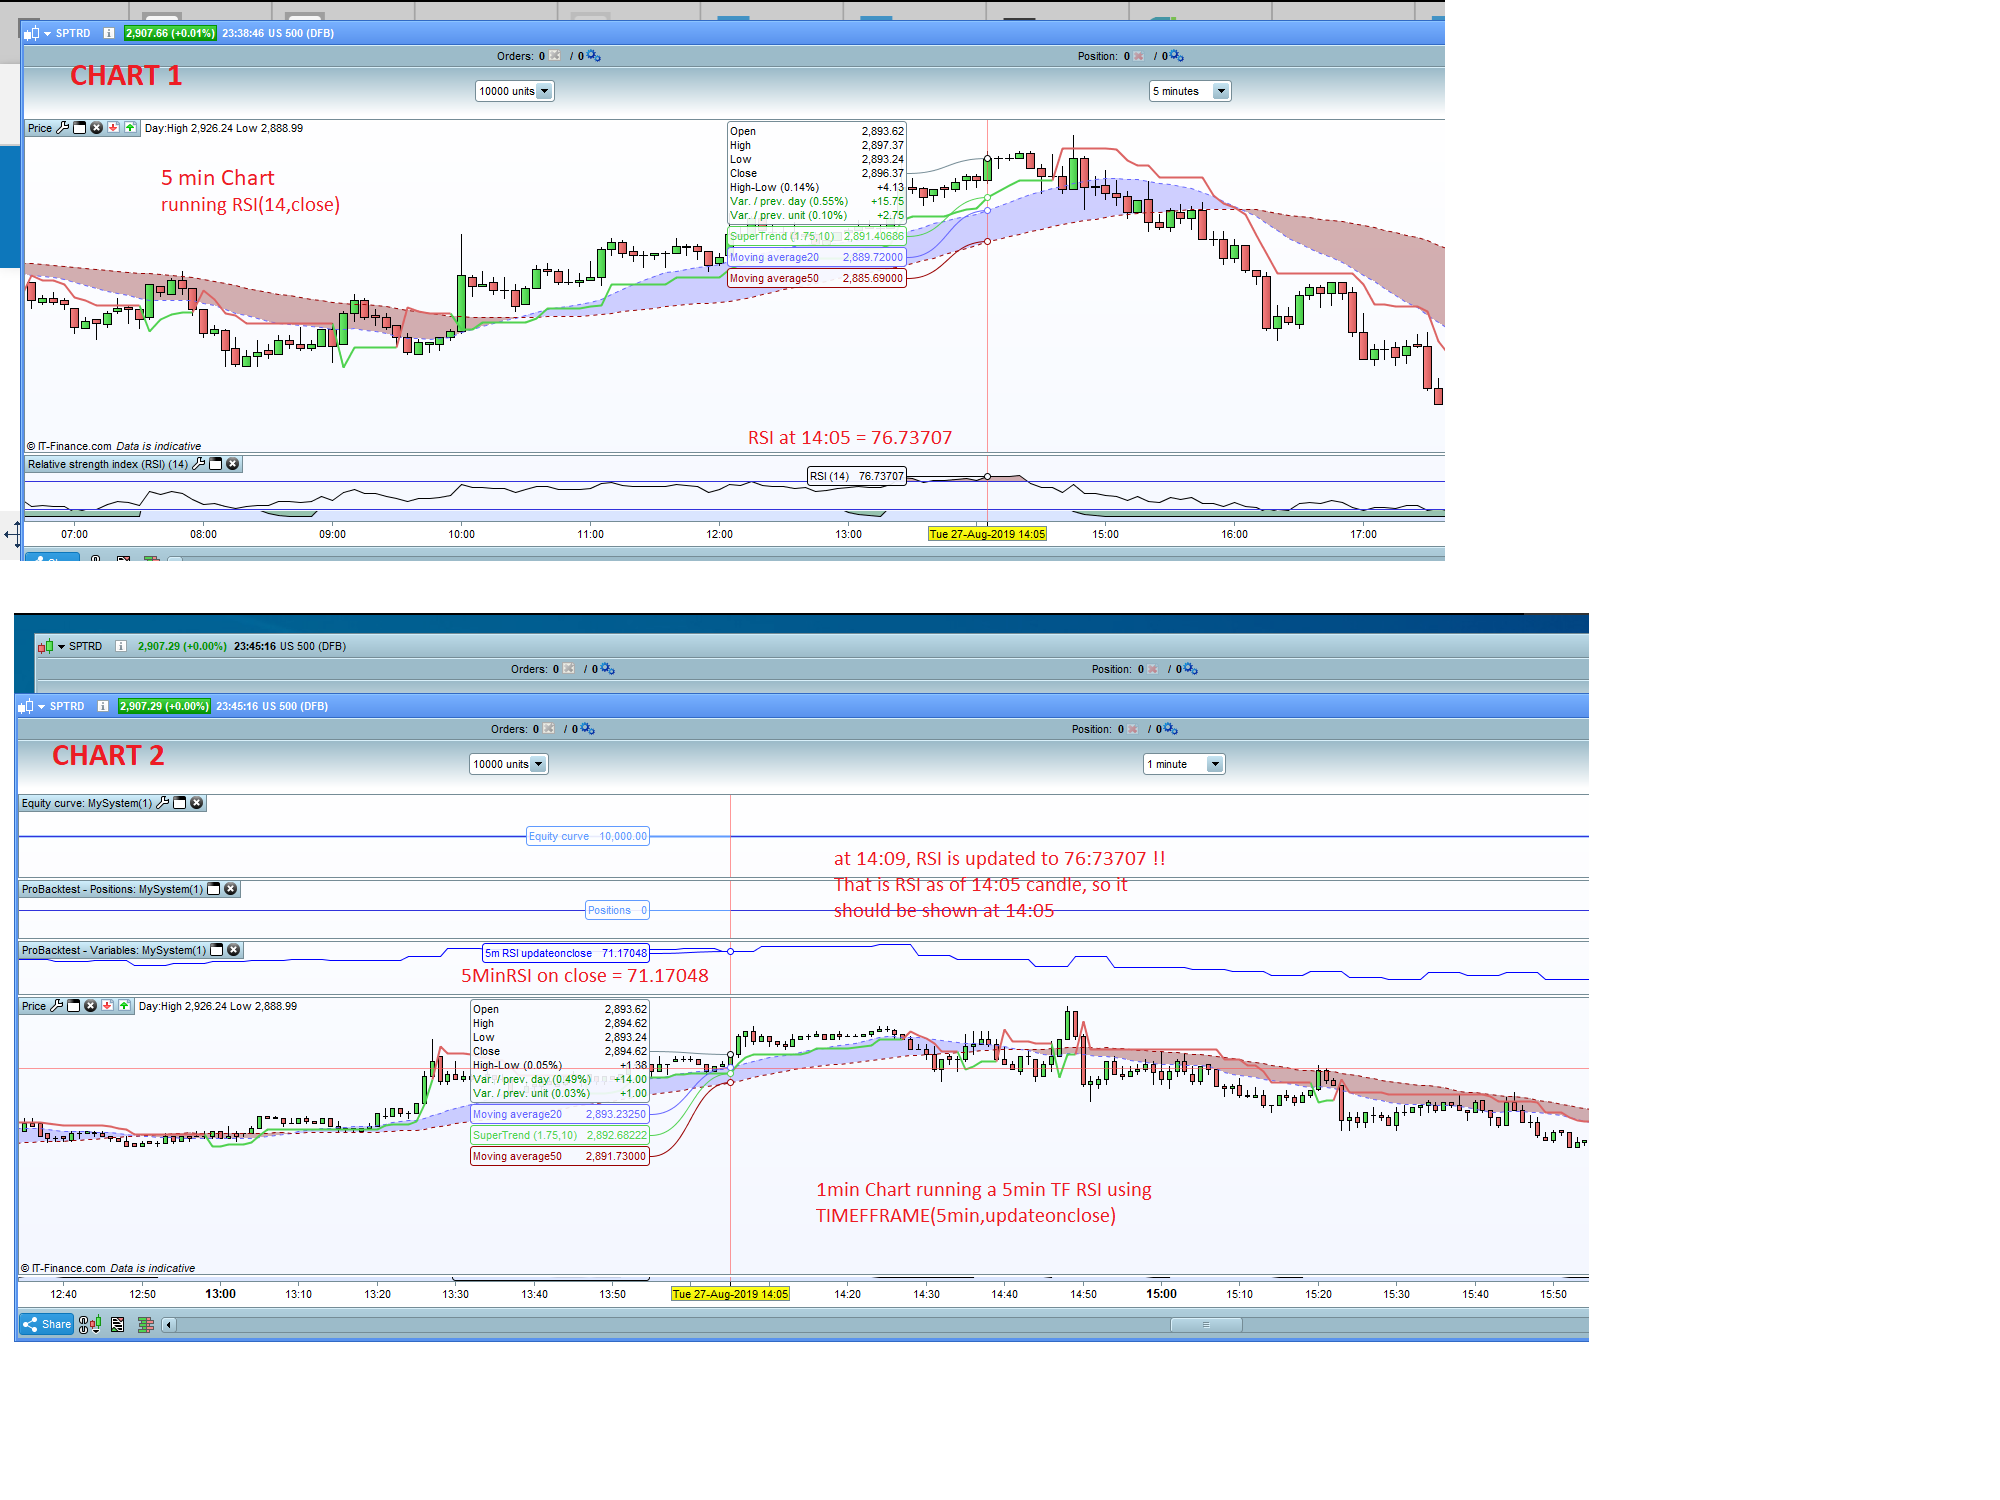
Task: Expand the 1 minute timeframe dropdown
Action: click(1214, 764)
